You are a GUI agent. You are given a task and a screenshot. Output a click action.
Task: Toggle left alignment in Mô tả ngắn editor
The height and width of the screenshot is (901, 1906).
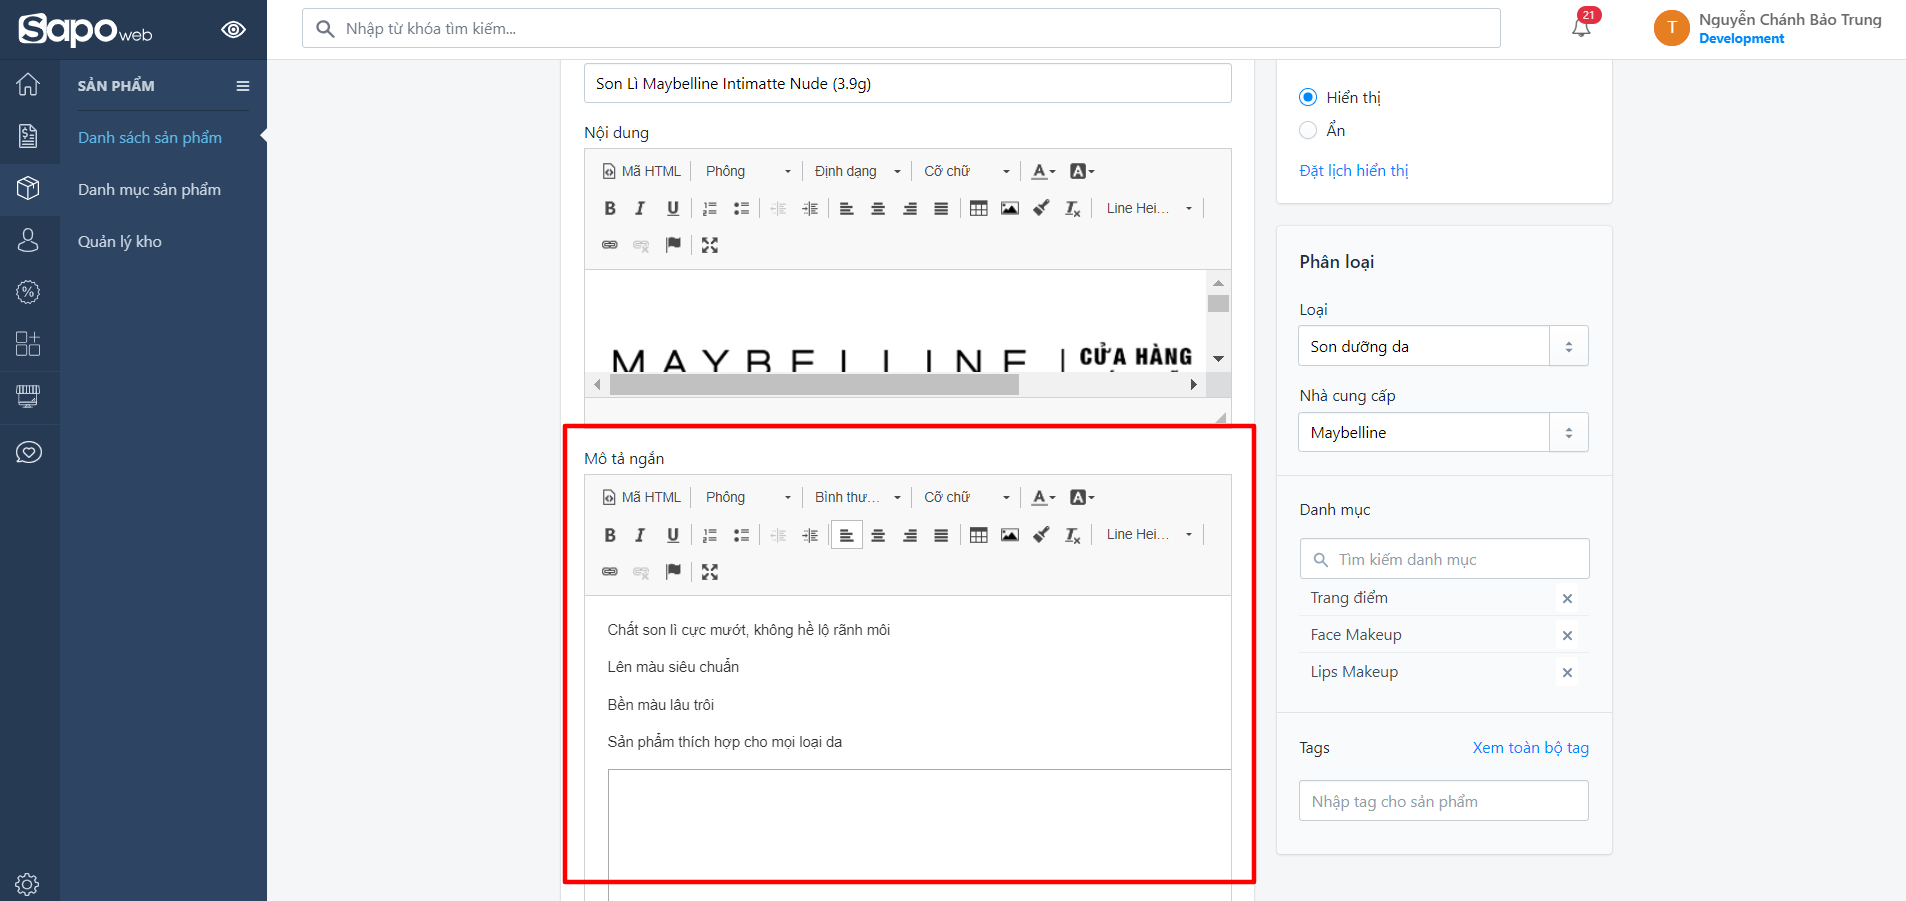click(x=846, y=535)
